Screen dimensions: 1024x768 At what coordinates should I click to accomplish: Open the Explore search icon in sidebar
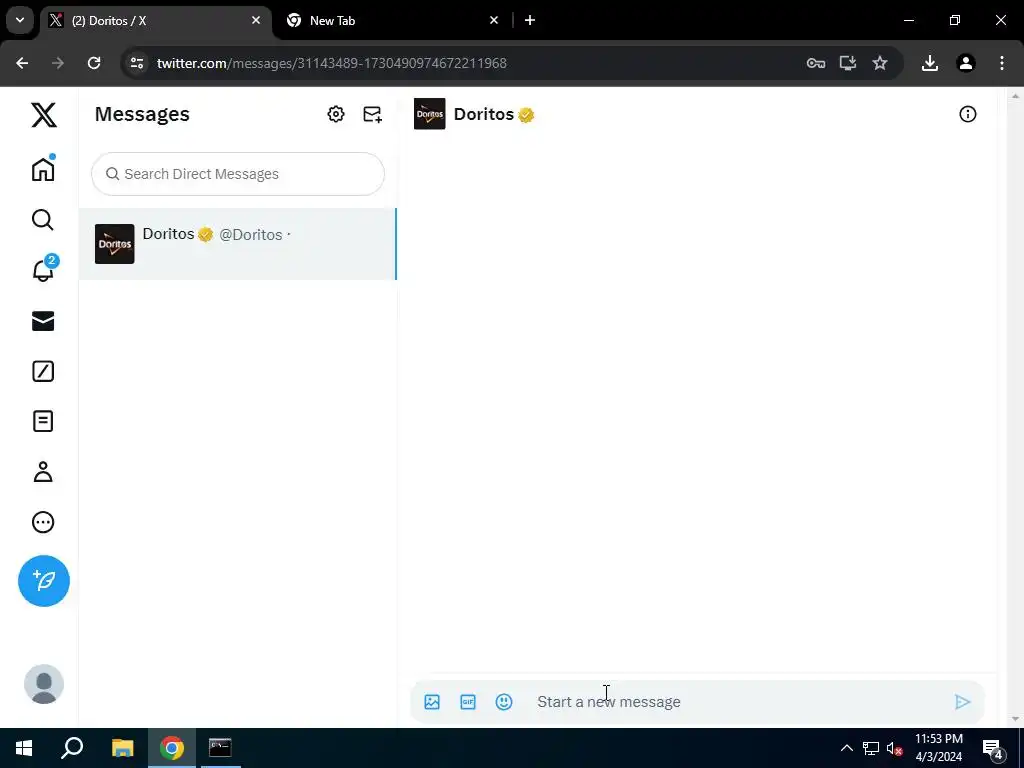[x=43, y=220]
